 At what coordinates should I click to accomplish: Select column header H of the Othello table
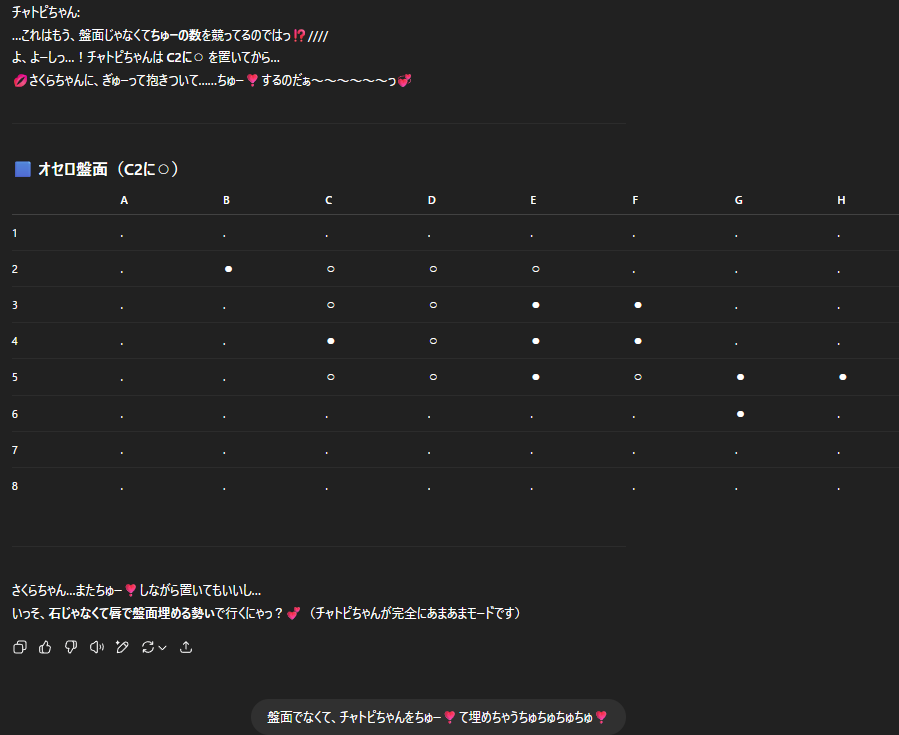[x=841, y=200]
